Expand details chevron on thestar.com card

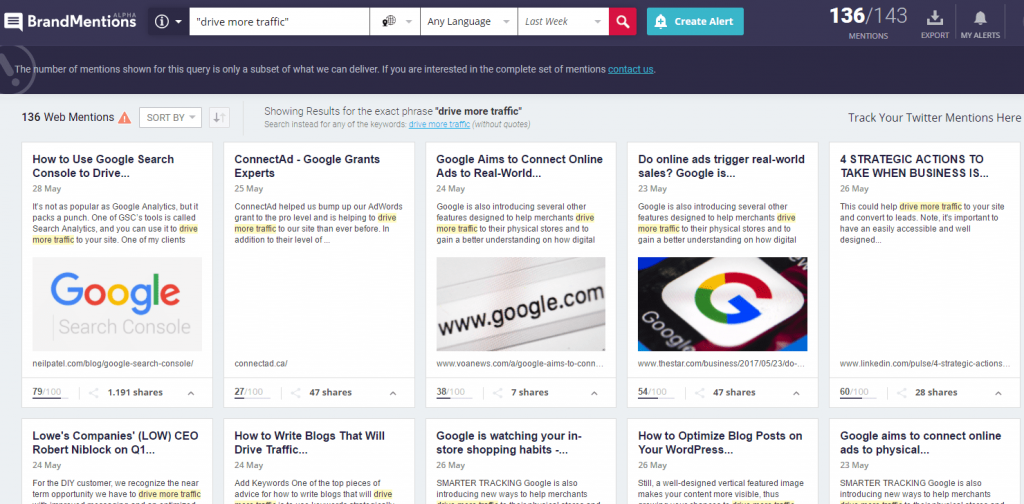point(796,393)
